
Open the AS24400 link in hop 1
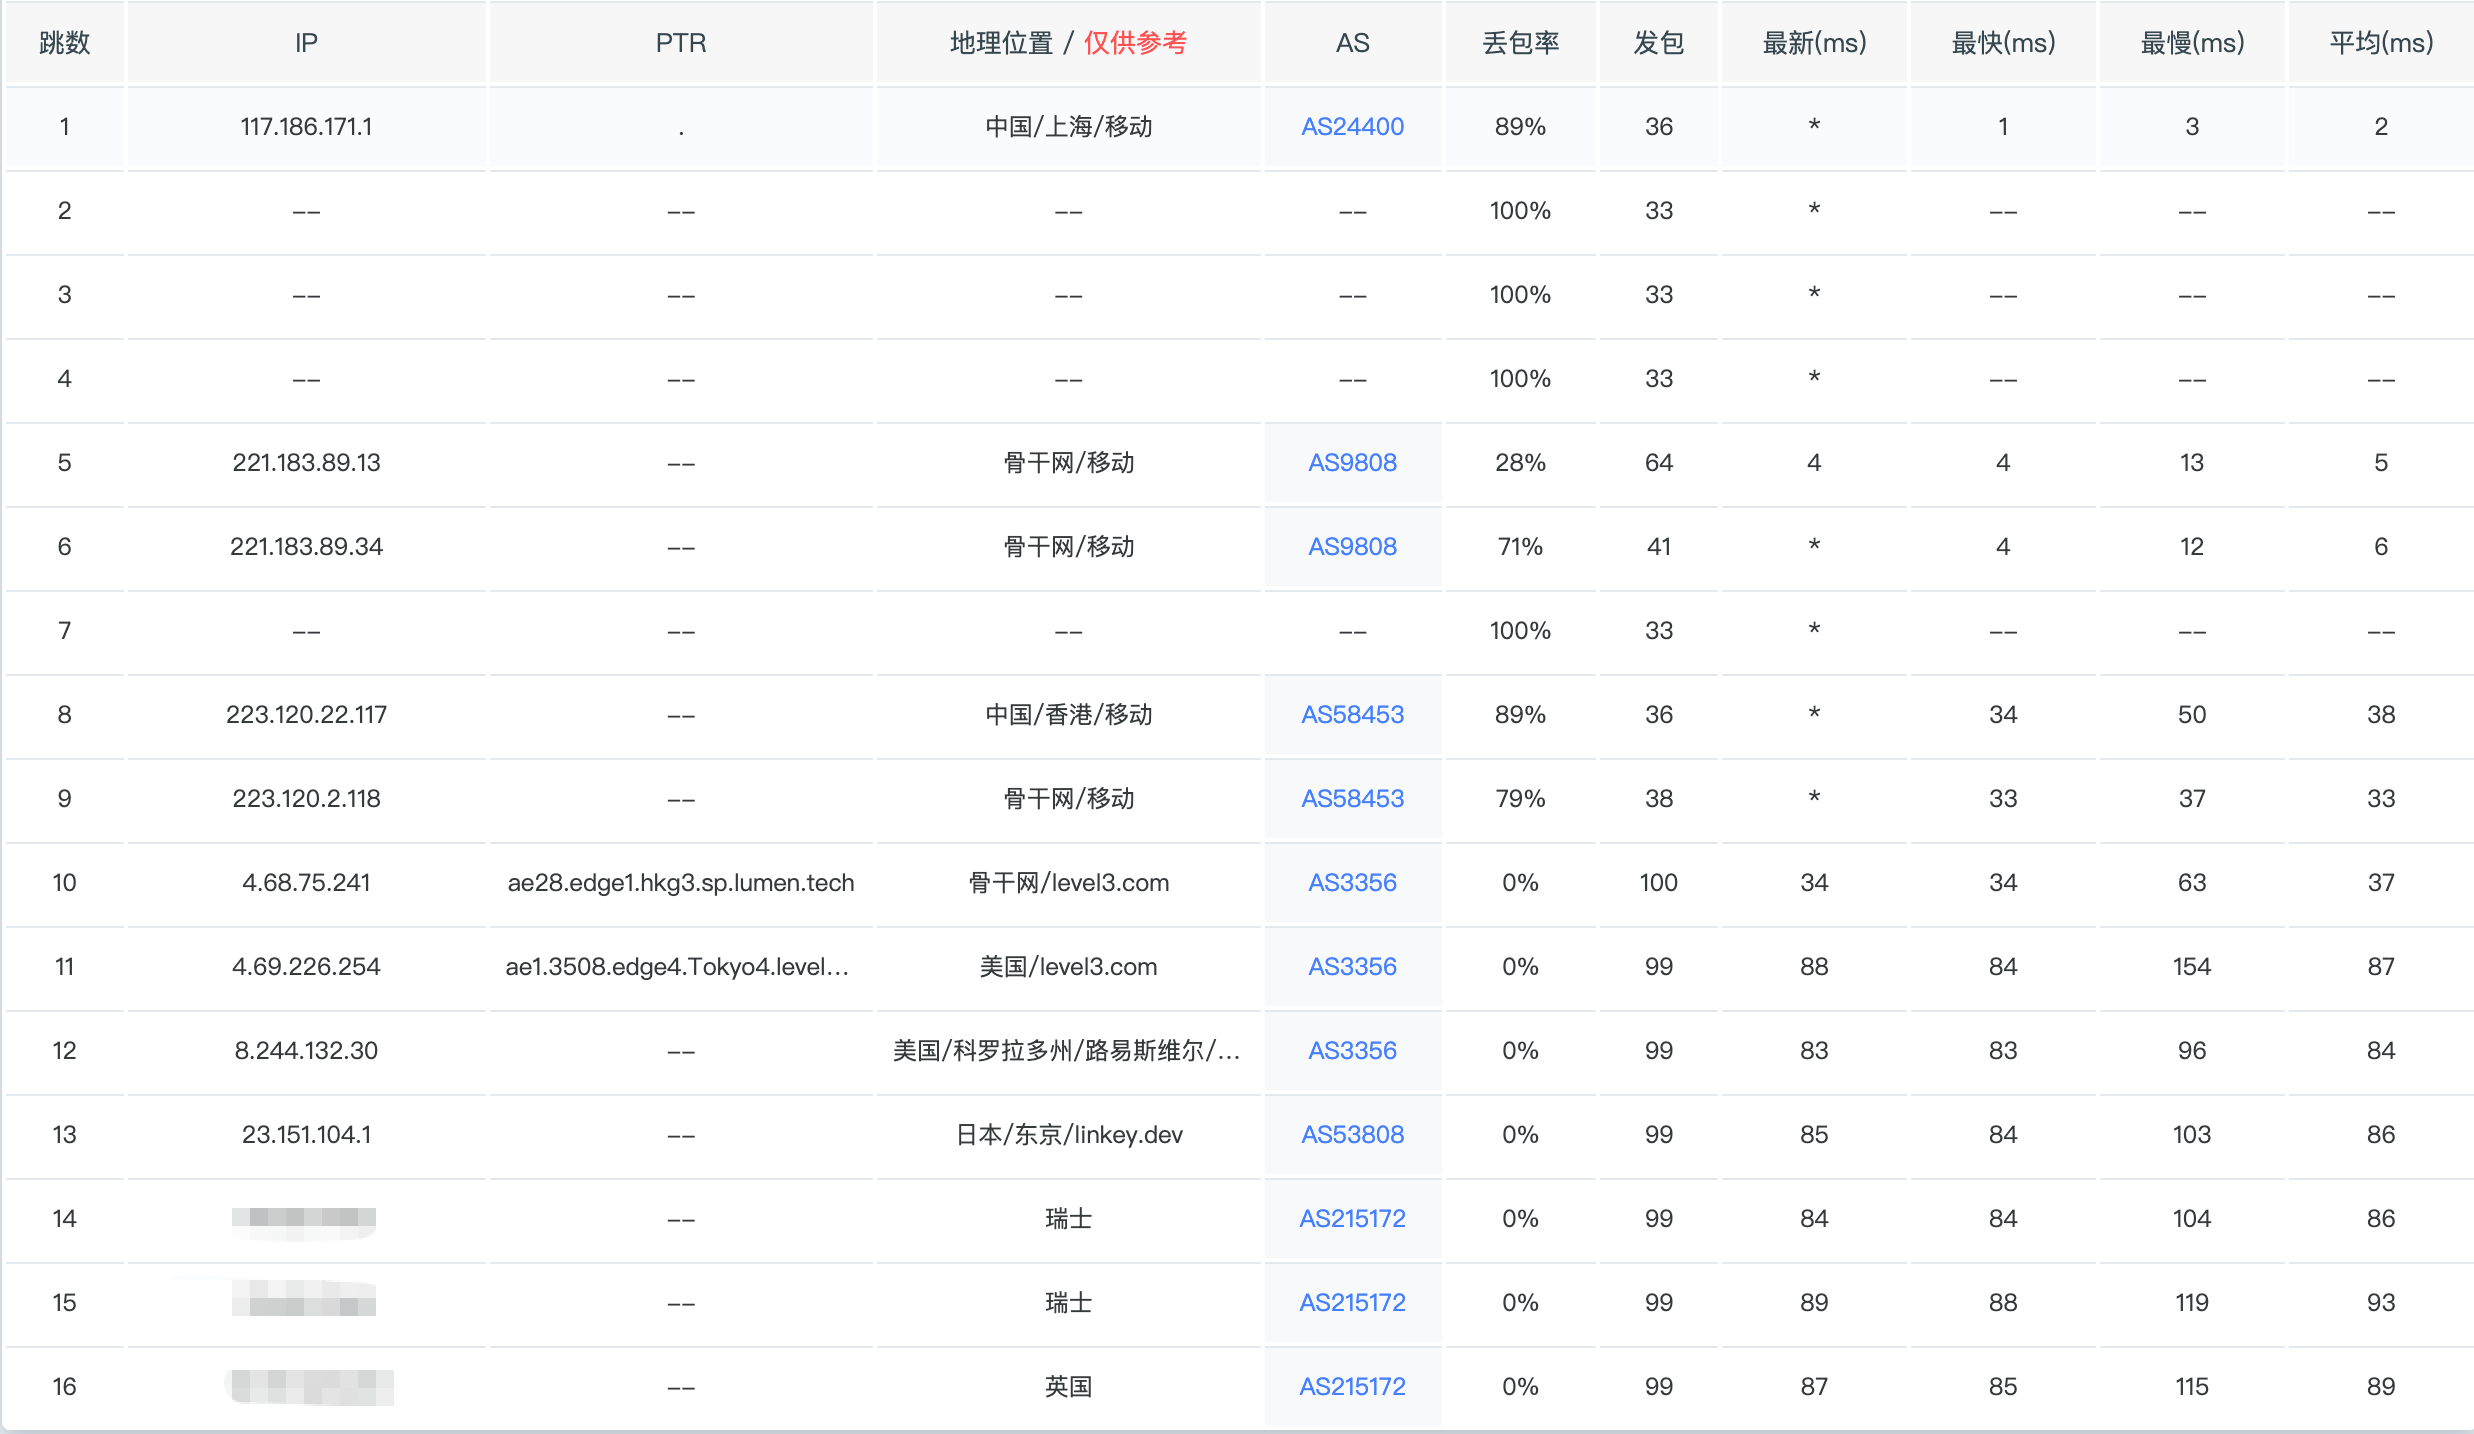(1352, 127)
